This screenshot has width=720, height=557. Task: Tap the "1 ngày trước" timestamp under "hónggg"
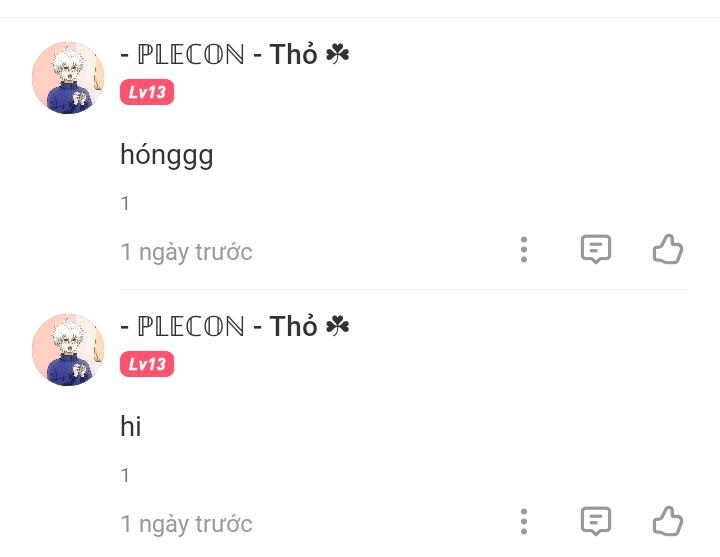pyautogui.click(x=186, y=252)
